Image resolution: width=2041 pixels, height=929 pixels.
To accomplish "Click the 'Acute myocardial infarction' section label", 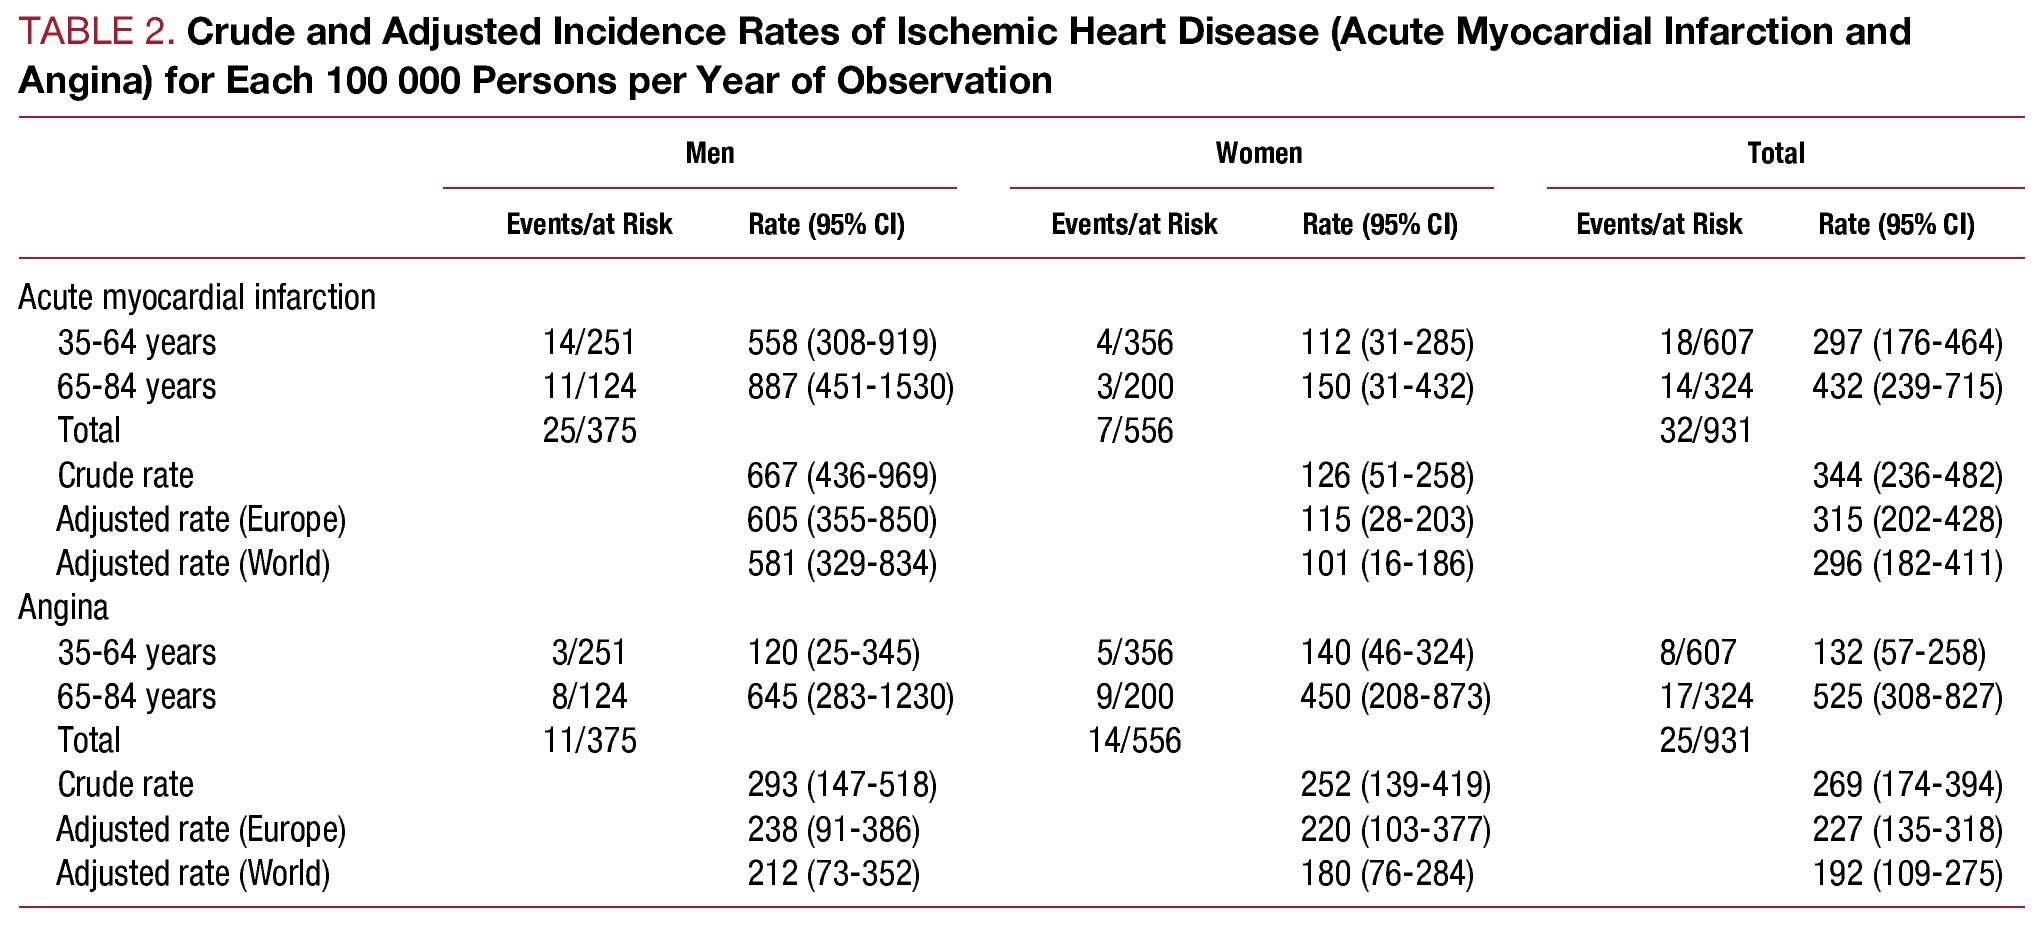I will coord(197,298).
